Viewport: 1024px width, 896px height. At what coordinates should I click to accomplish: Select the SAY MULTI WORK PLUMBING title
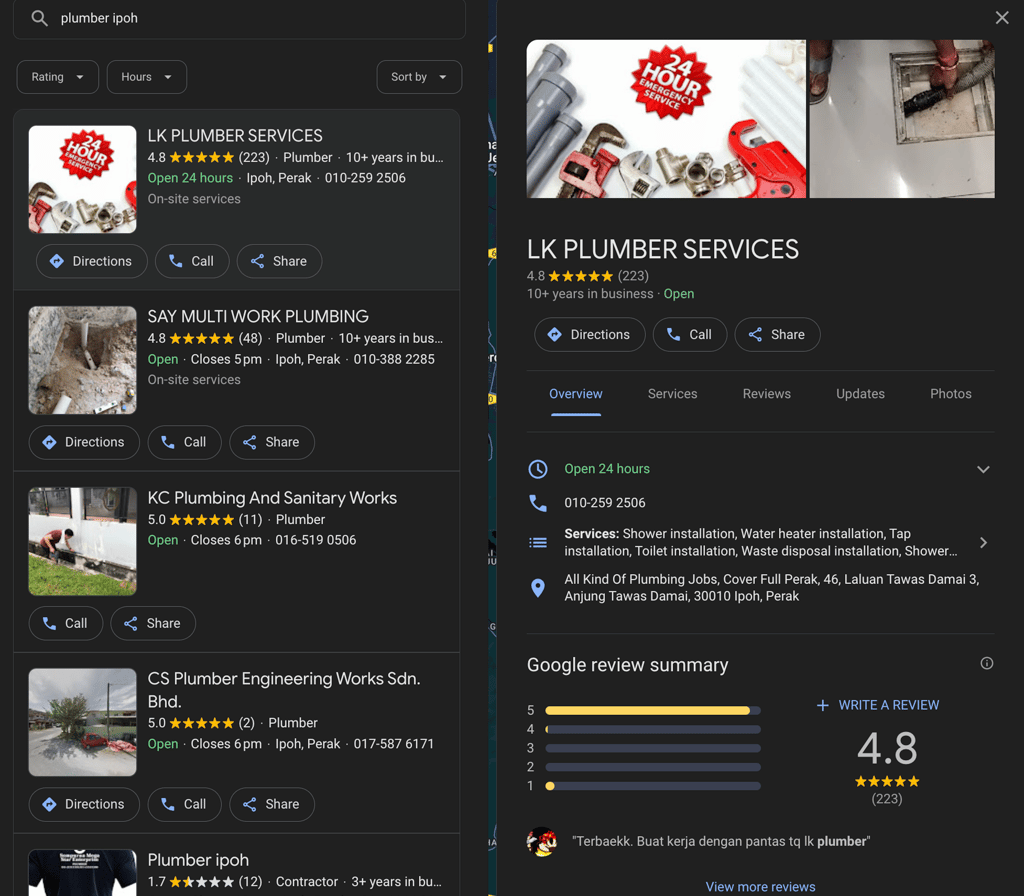pos(258,316)
